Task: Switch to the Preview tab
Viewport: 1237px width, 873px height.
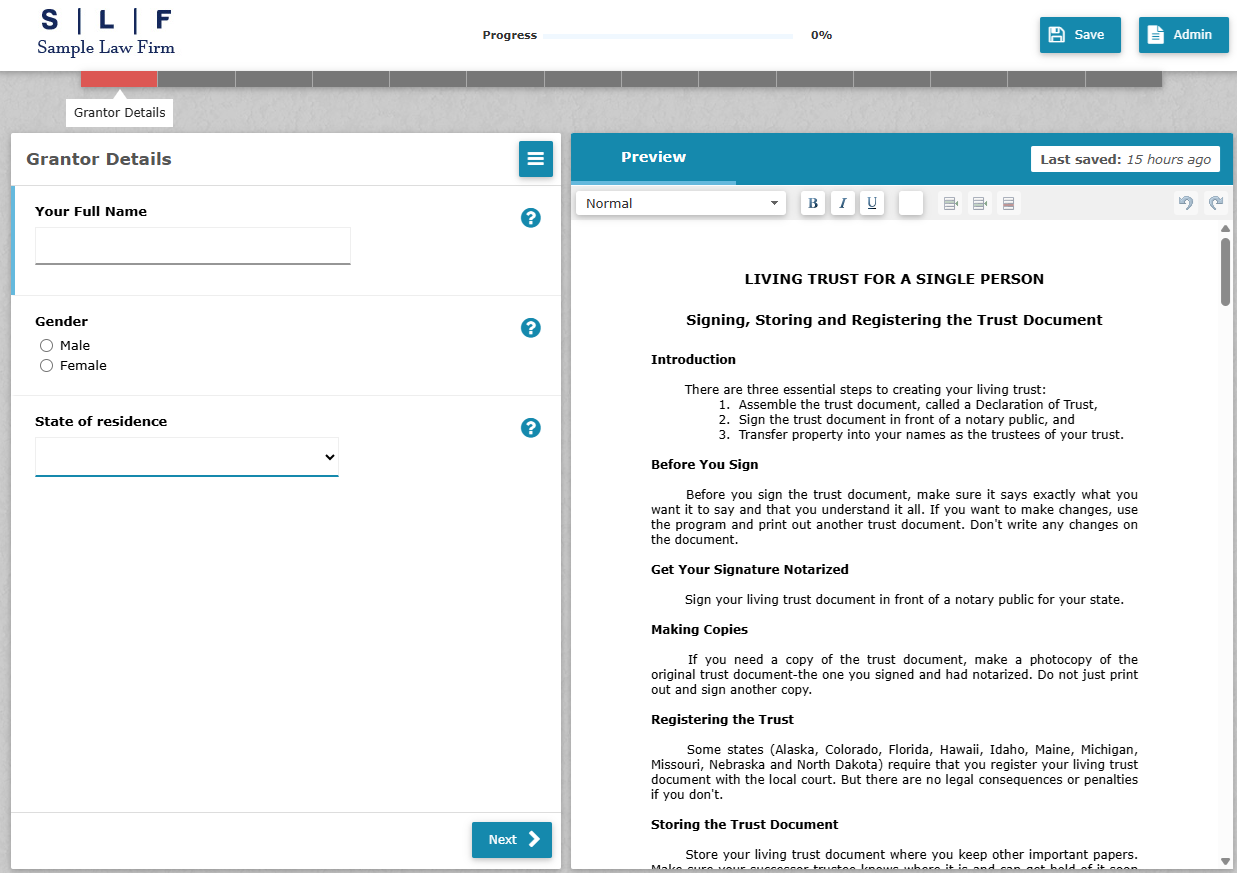Action: tap(653, 156)
